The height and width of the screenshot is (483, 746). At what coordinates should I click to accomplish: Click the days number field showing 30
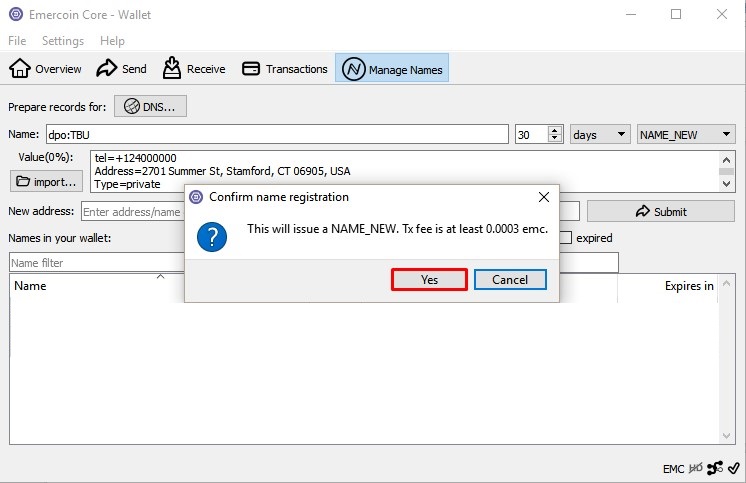[x=531, y=135]
